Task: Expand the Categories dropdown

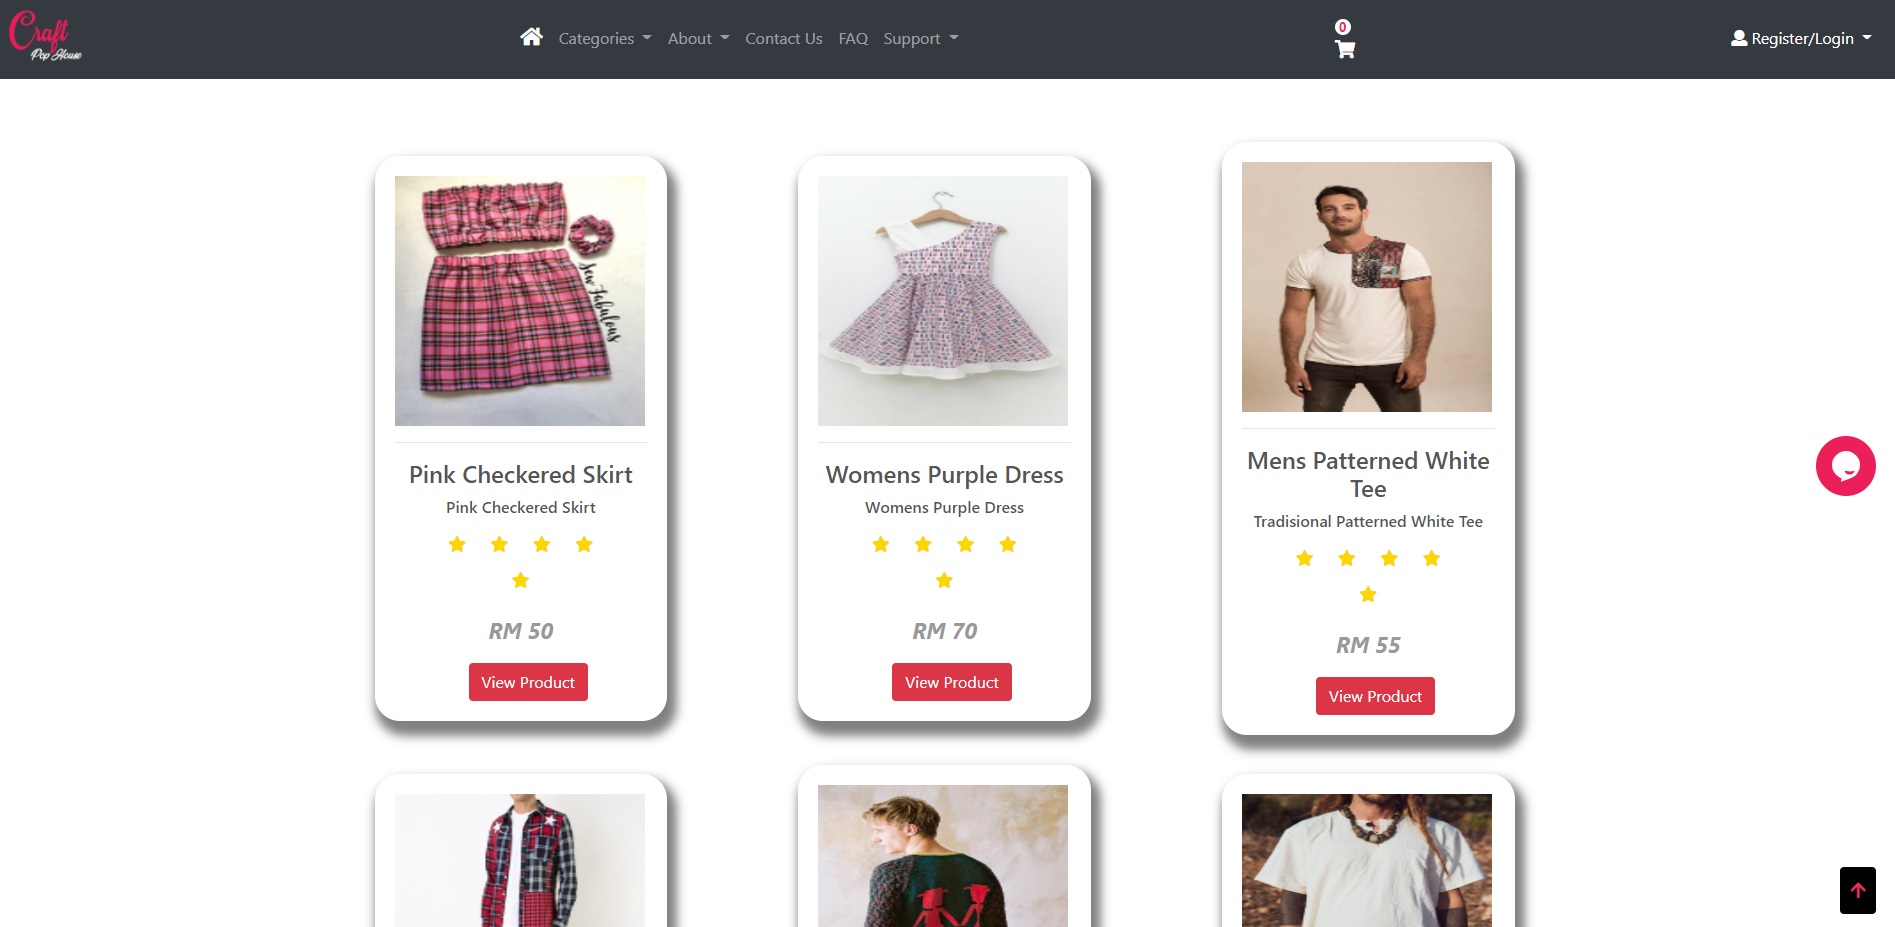Action: 604,38
